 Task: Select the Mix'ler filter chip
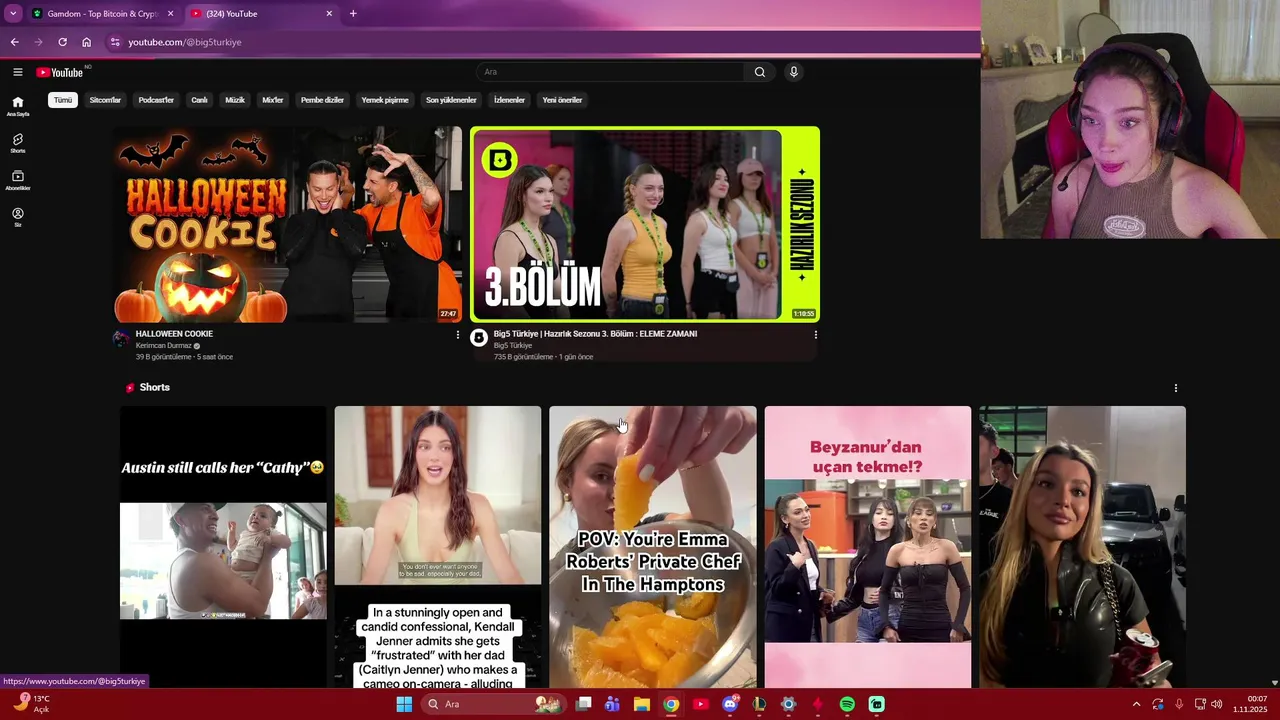click(272, 100)
